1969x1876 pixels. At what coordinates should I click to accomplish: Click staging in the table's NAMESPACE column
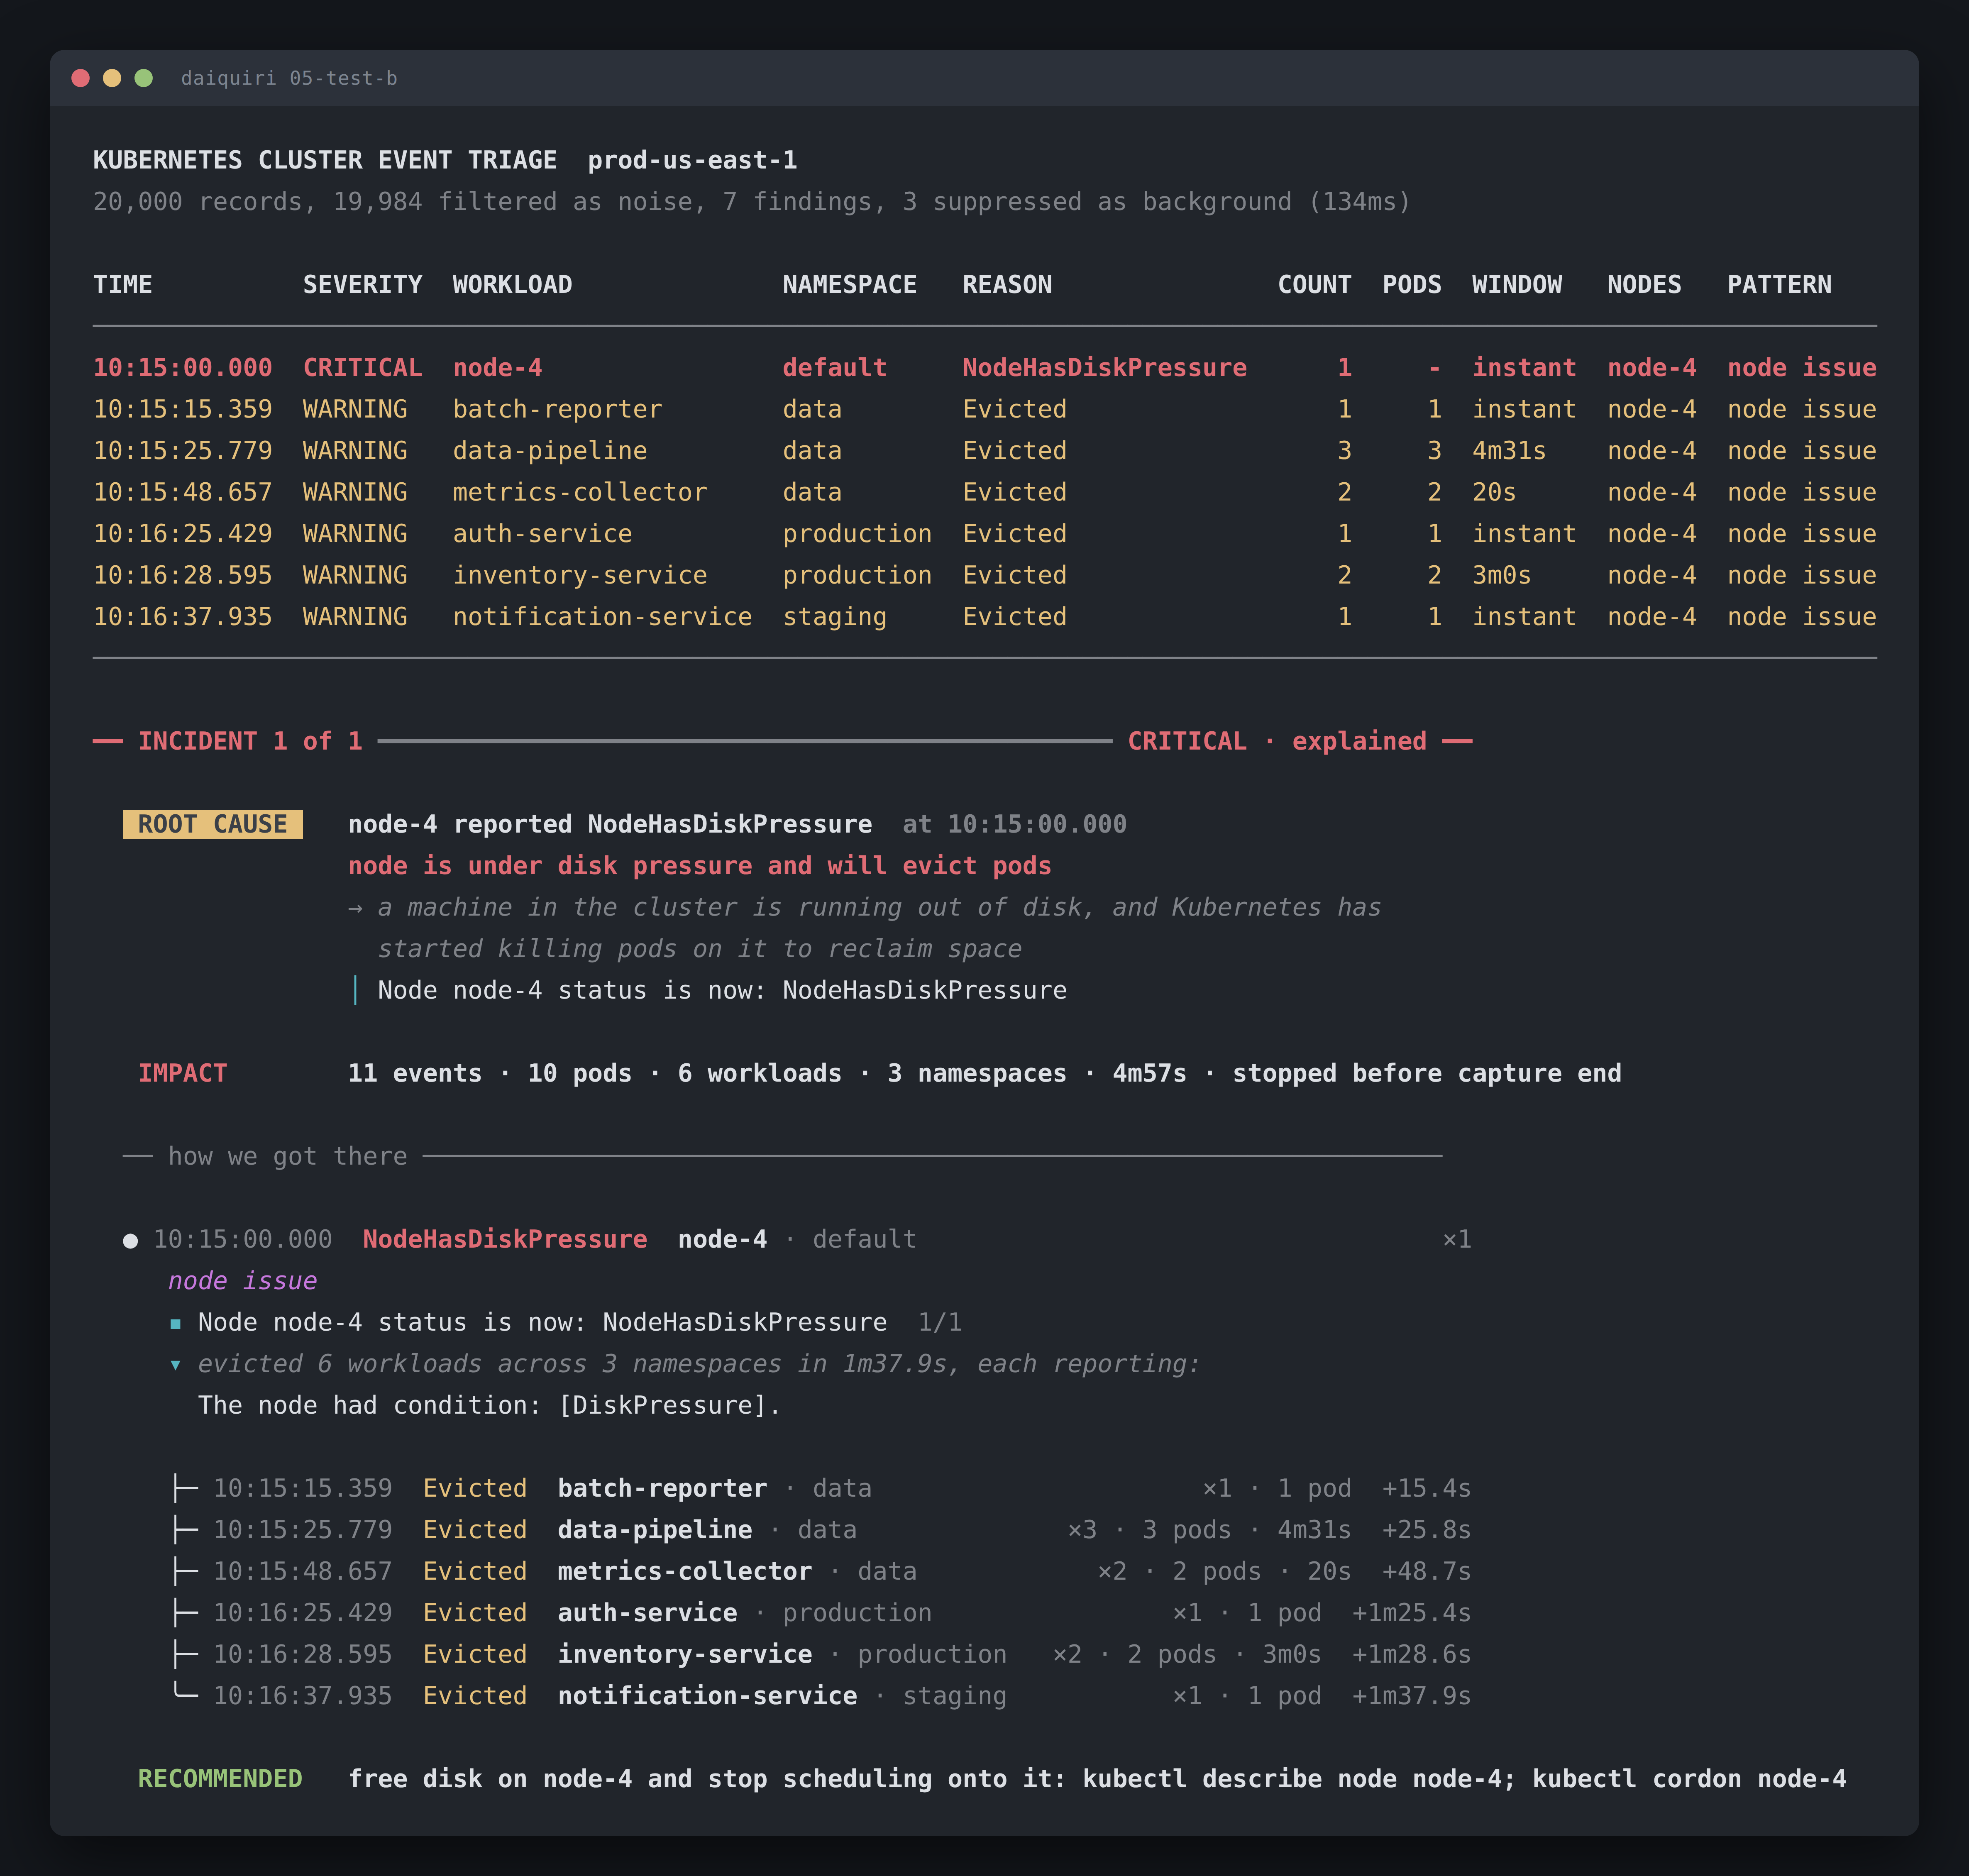[835, 617]
